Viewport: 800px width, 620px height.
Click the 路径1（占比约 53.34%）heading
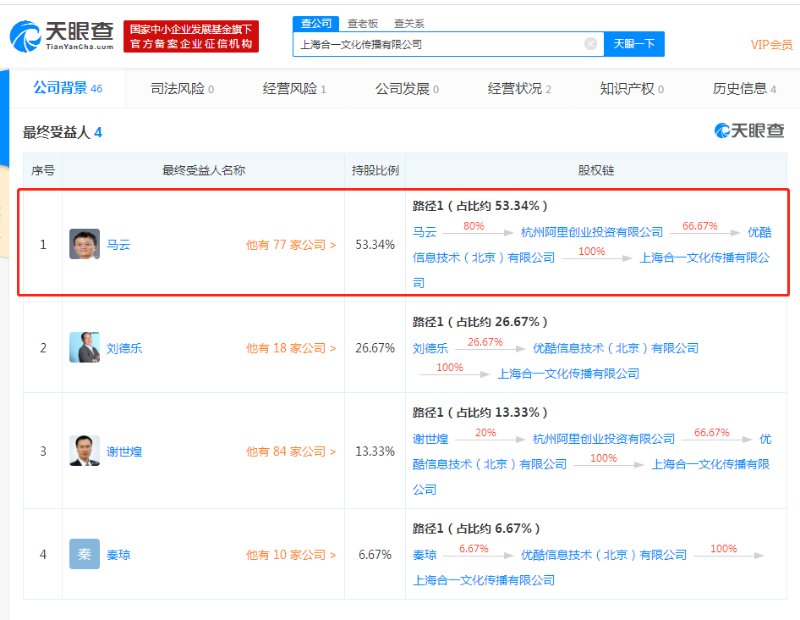coord(480,206)
